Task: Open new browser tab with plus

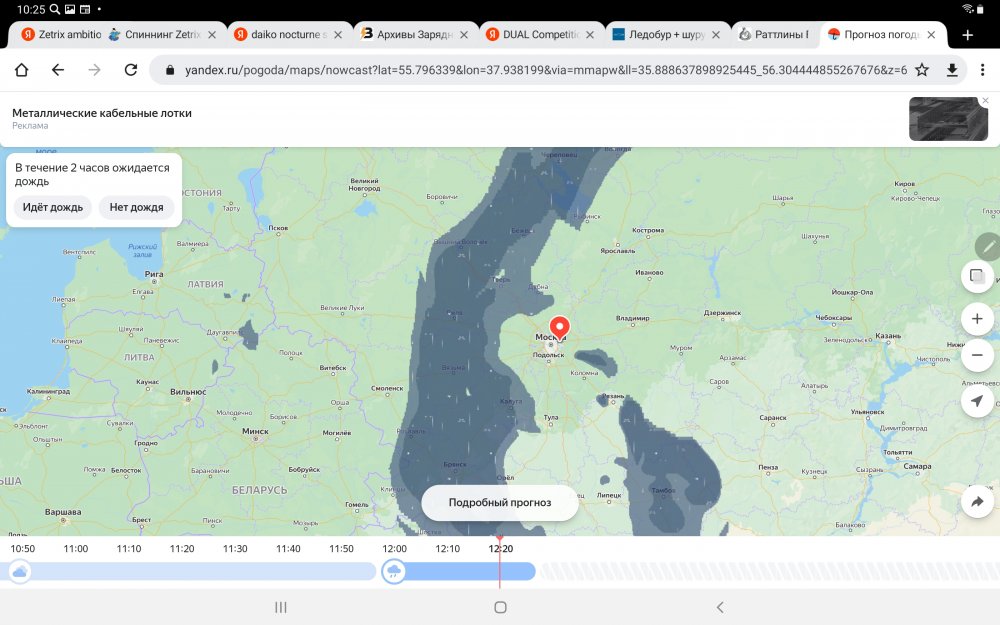Action: click(x=967, y=34)
